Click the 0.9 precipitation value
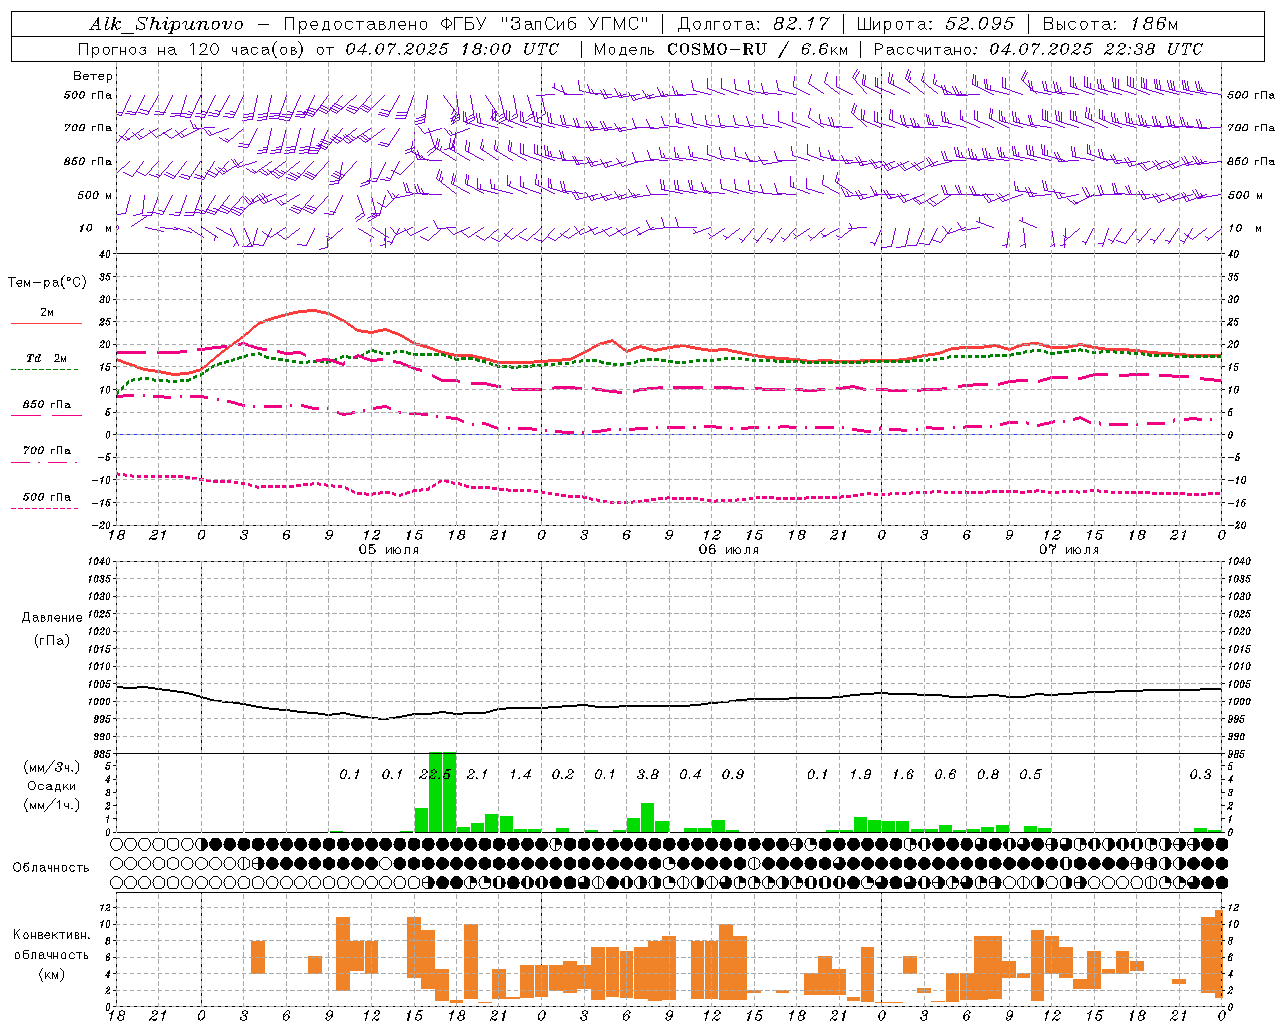This screenshot has height=1024, width=1280. tap(733, 774)
